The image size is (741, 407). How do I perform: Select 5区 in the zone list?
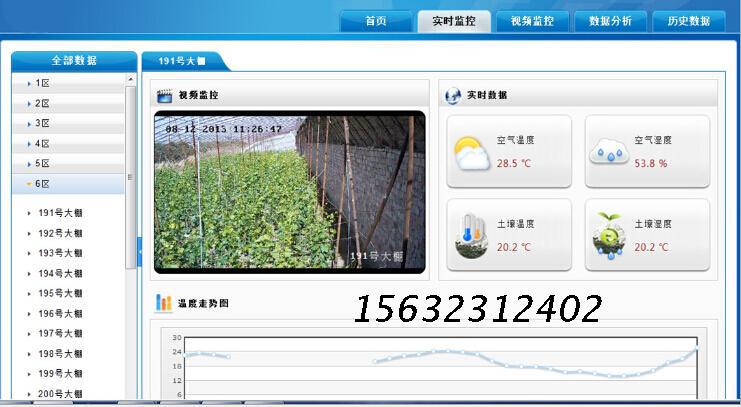(x=69, y=164)
